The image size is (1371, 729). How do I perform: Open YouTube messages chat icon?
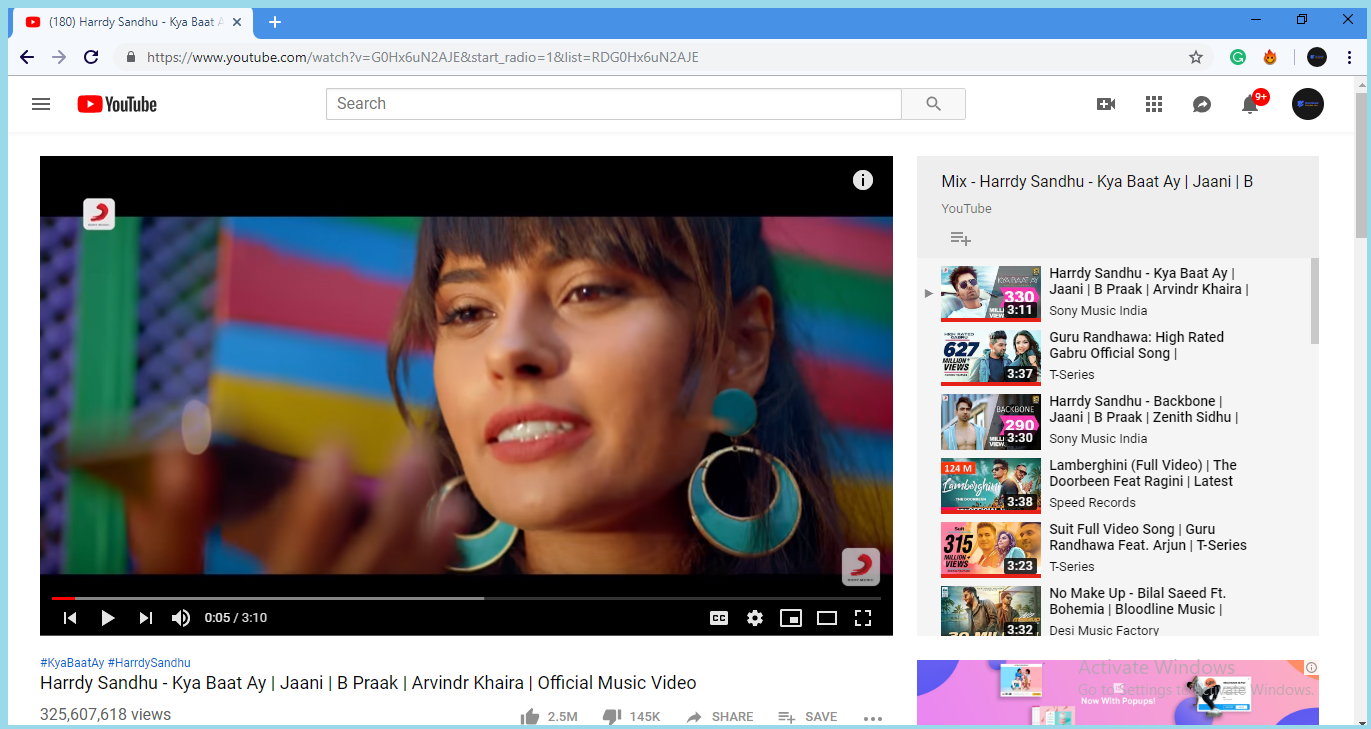[1201, 104]
